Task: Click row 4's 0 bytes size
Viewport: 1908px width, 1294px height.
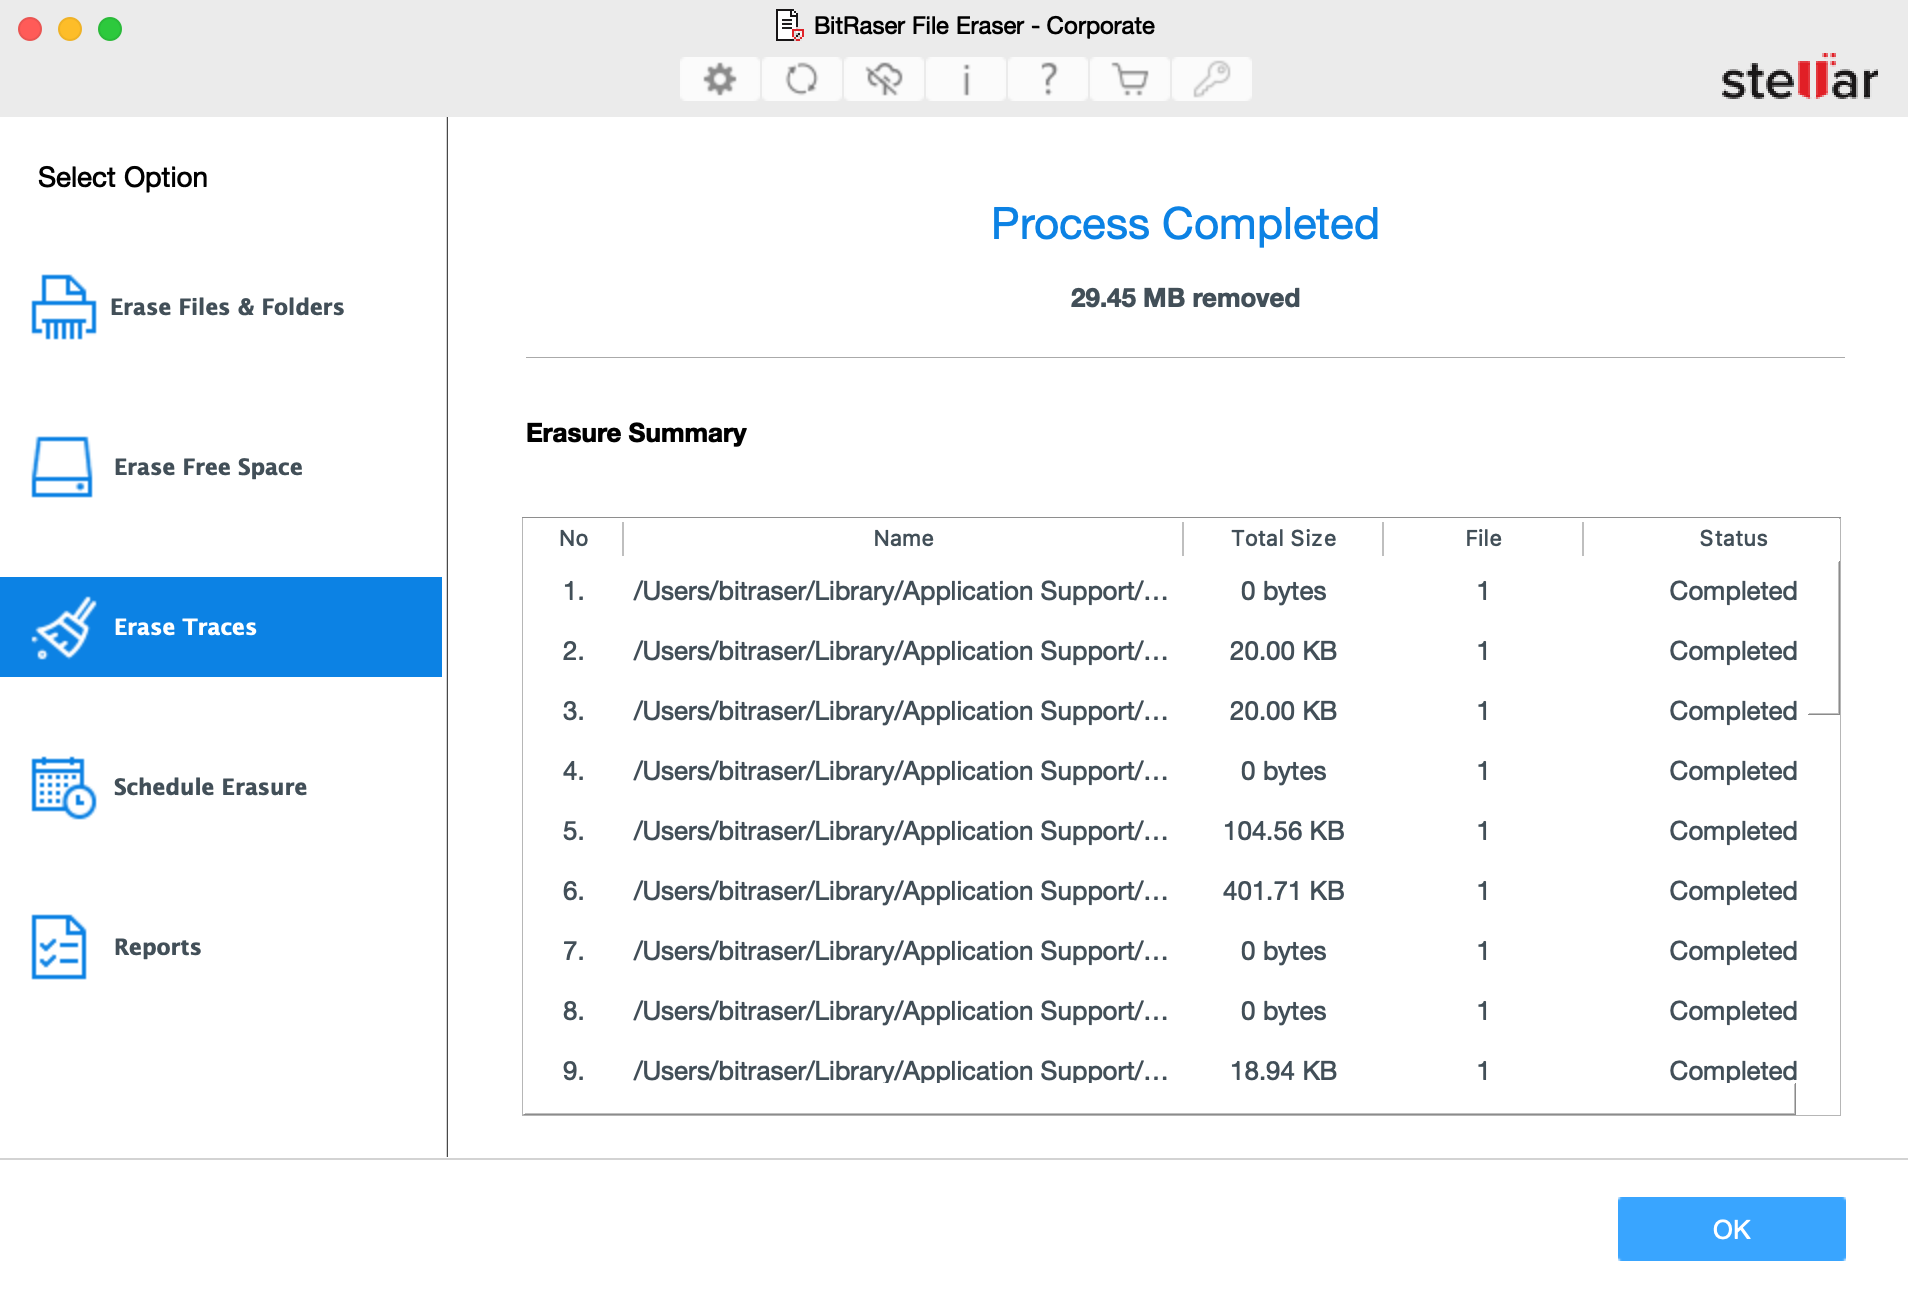Action: (x=1283, y=771)
